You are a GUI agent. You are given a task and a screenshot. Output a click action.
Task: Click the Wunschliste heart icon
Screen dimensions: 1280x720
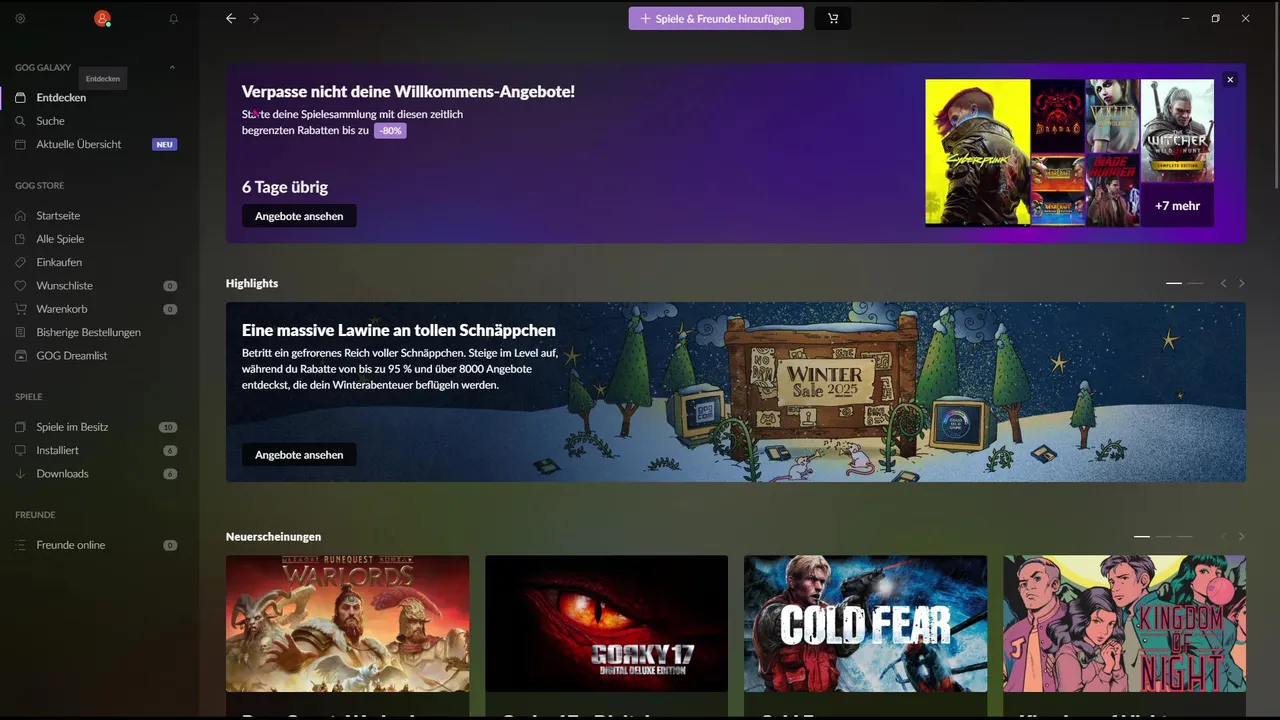pyautogui.click(x=20, y=286)
